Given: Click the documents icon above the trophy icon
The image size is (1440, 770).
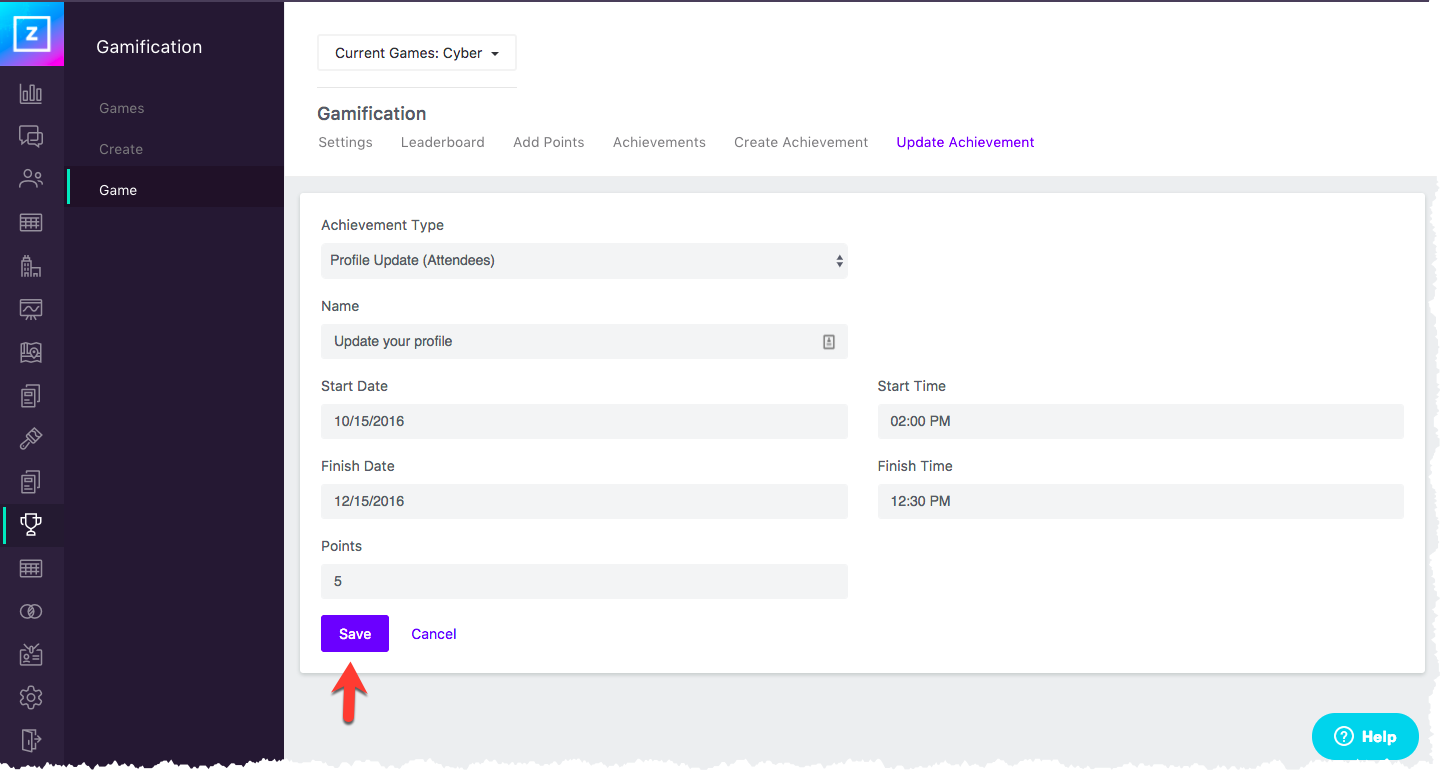Looking at the screenshot, I should (31, 482).
